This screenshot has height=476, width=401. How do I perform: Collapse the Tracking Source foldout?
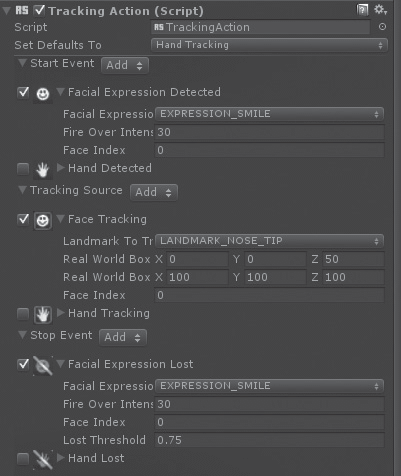tap(22, 190)
